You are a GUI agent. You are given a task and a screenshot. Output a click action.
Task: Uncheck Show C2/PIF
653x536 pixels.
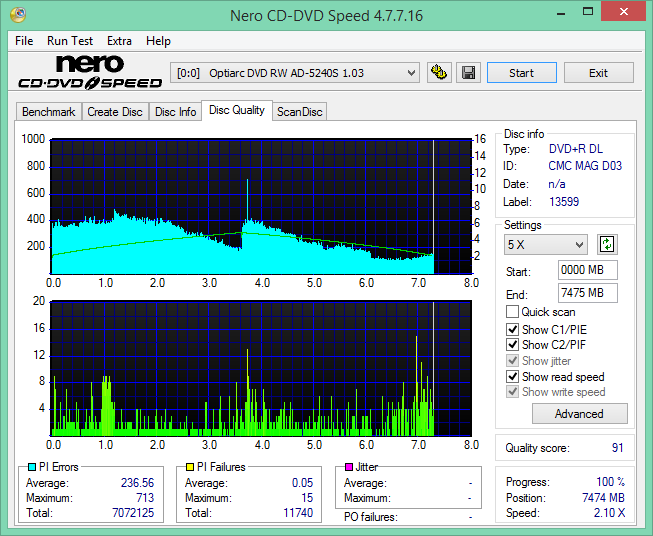click(x=512, y=345)
